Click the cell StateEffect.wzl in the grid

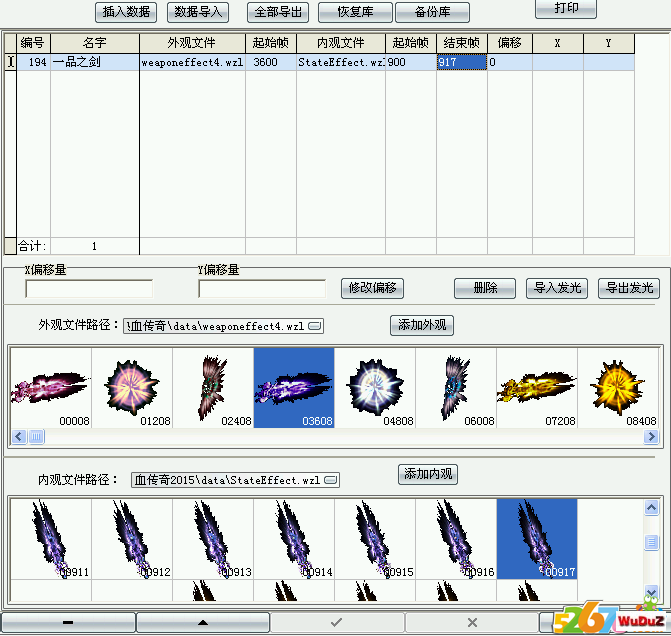341,62
